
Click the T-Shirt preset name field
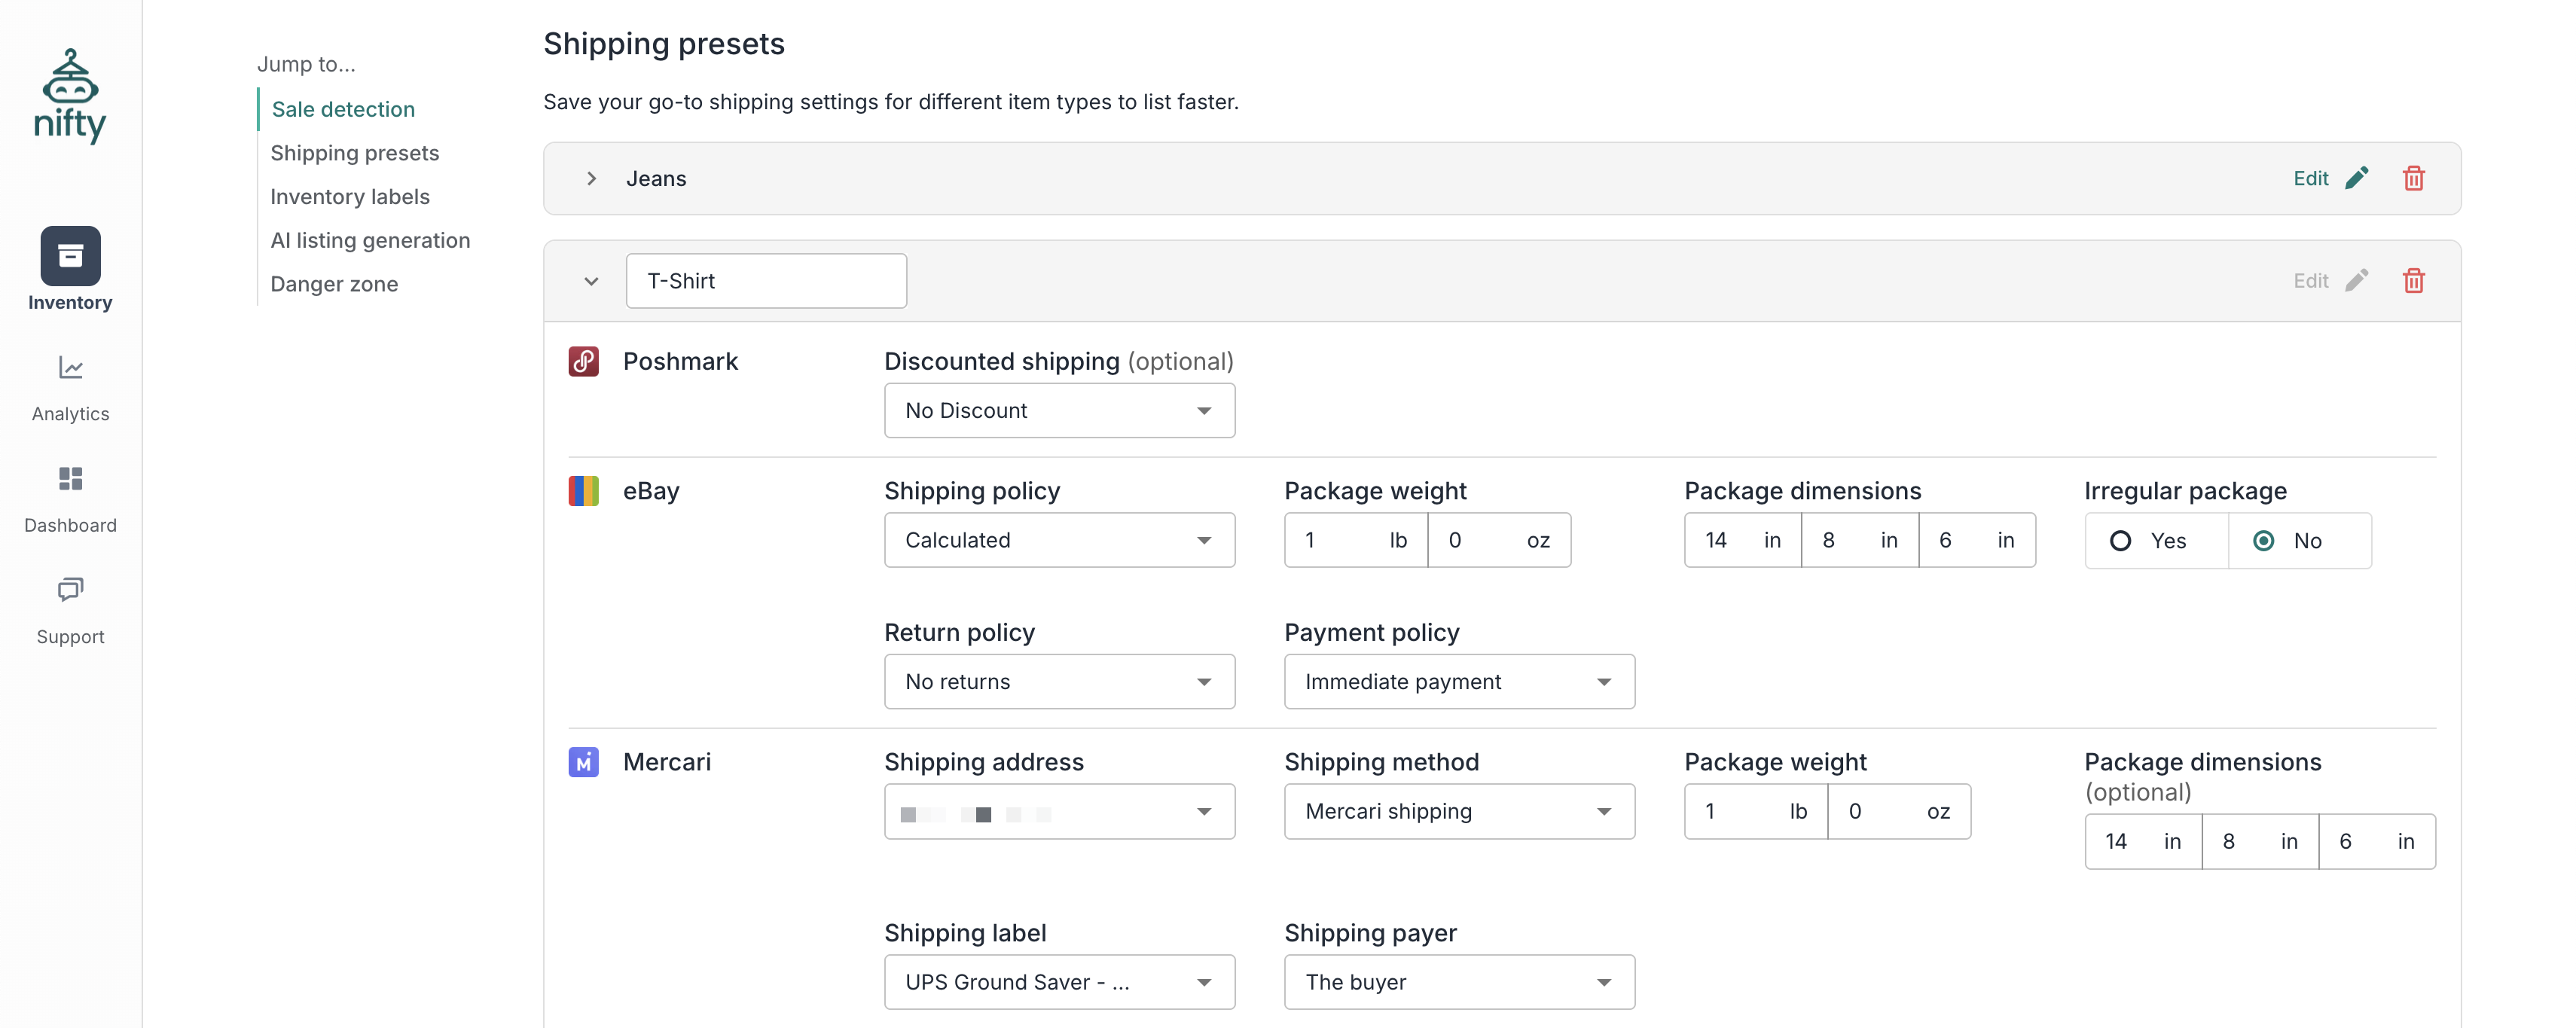766,281
